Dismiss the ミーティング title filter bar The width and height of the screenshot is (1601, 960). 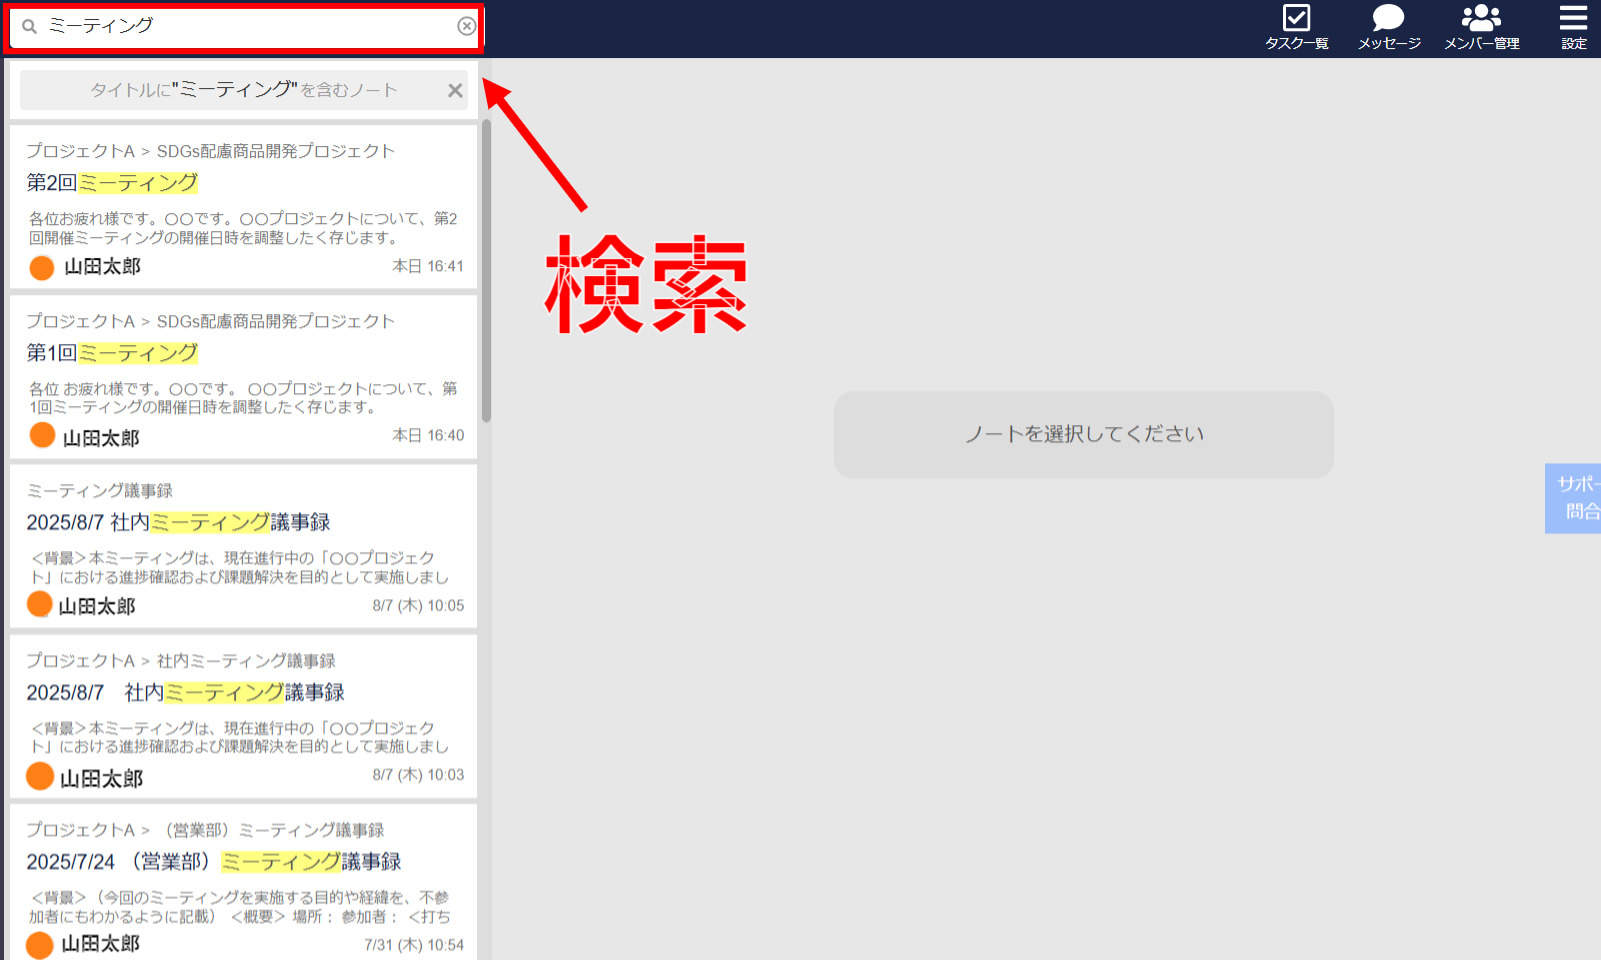455,90
